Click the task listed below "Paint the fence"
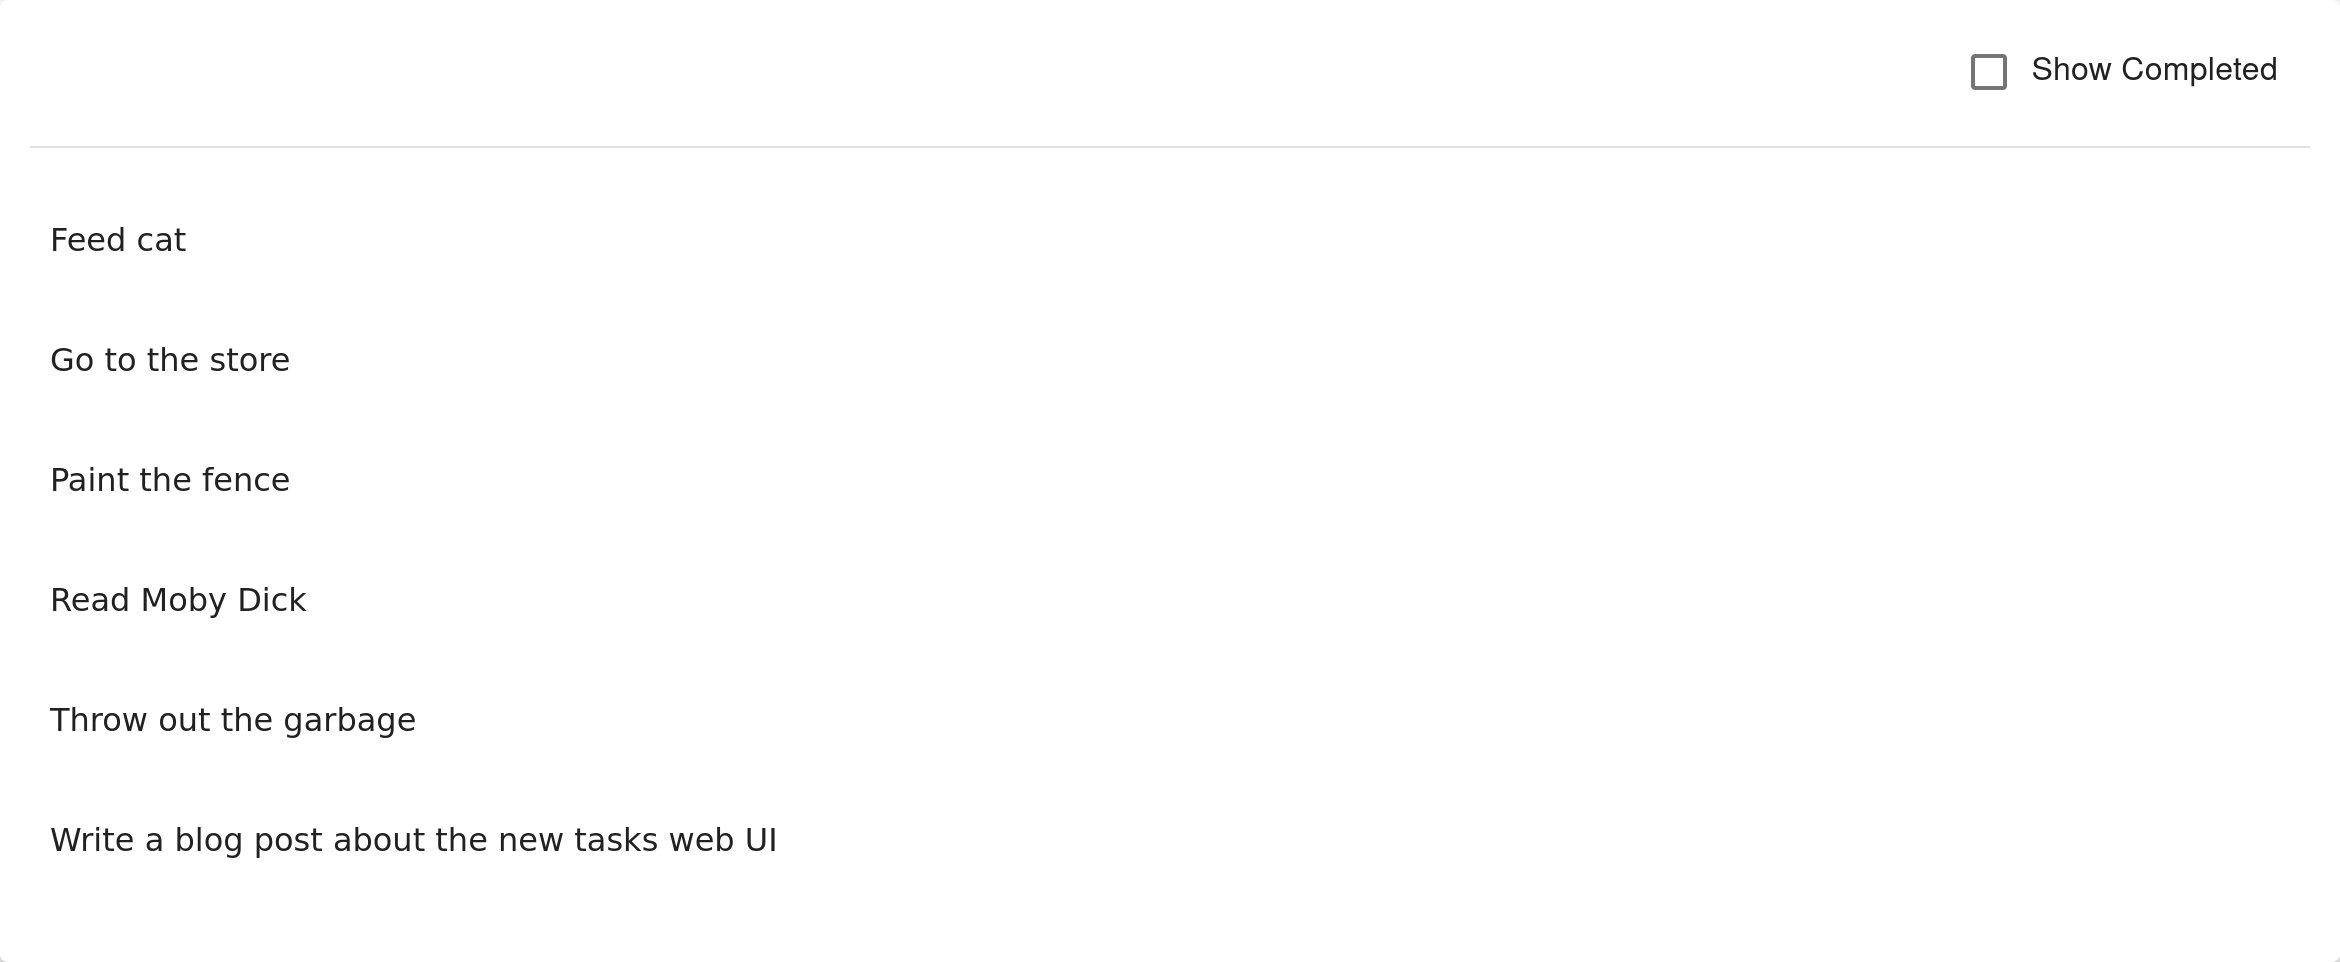This screenshot has height=962, width=2340. (178, 600)
